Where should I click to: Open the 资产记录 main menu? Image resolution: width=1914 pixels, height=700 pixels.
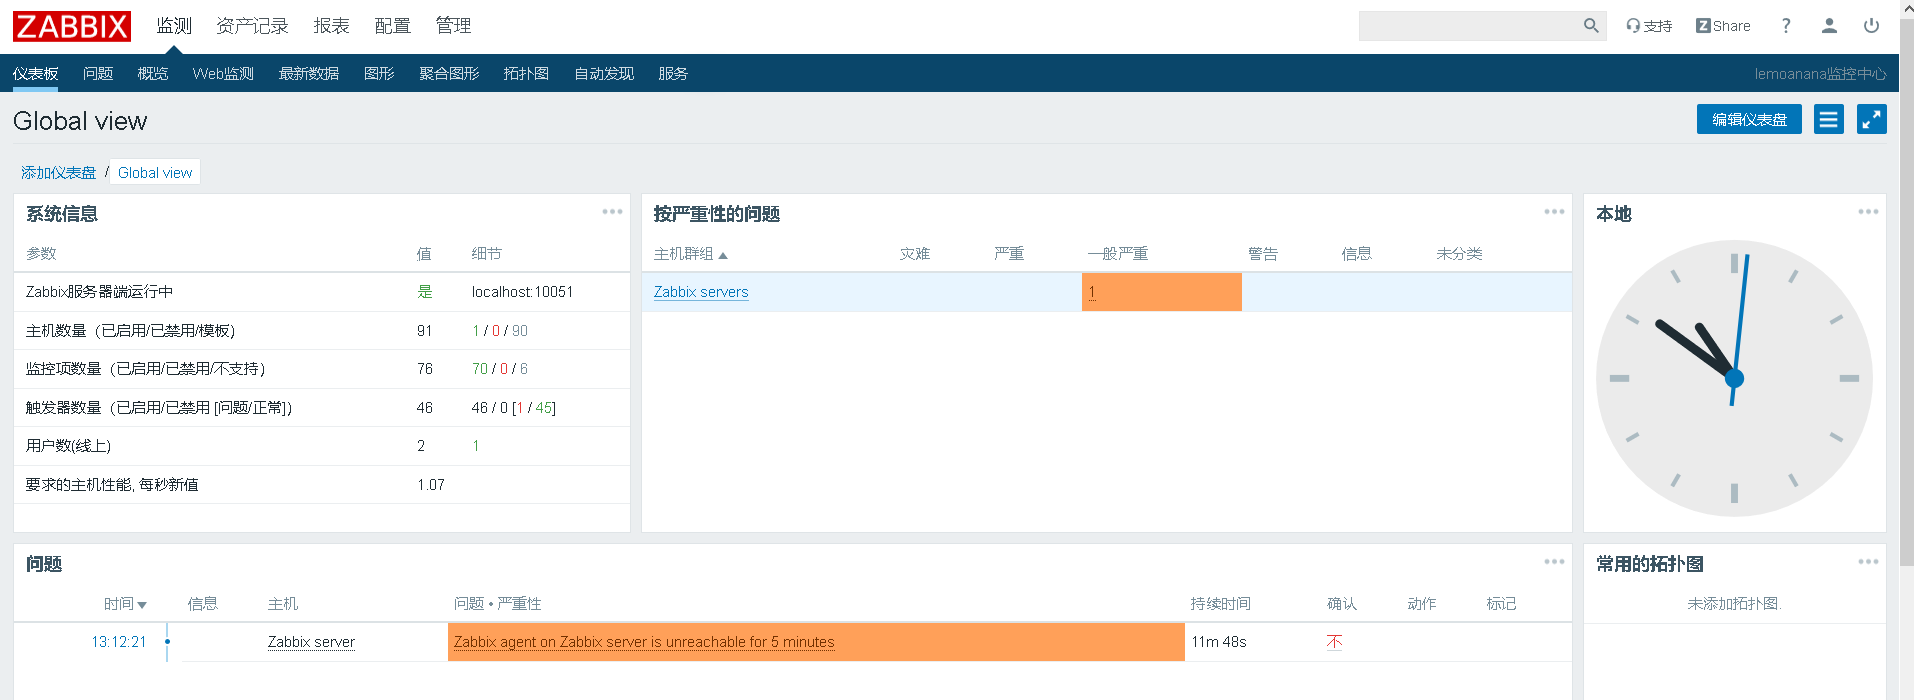(252, 26)
